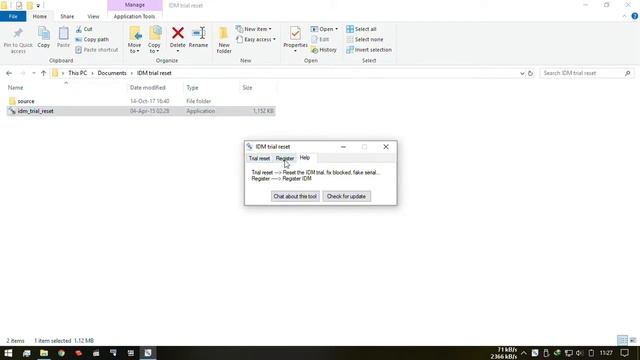640x360 pixels.
Task: Click Edit in the Open group
Action: coord(320,40)
